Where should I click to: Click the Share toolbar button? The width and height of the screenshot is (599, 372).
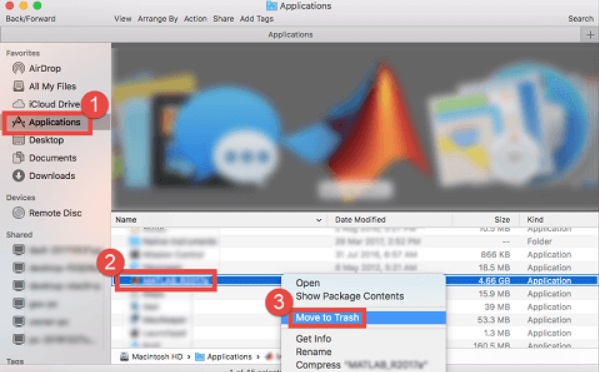223,19
